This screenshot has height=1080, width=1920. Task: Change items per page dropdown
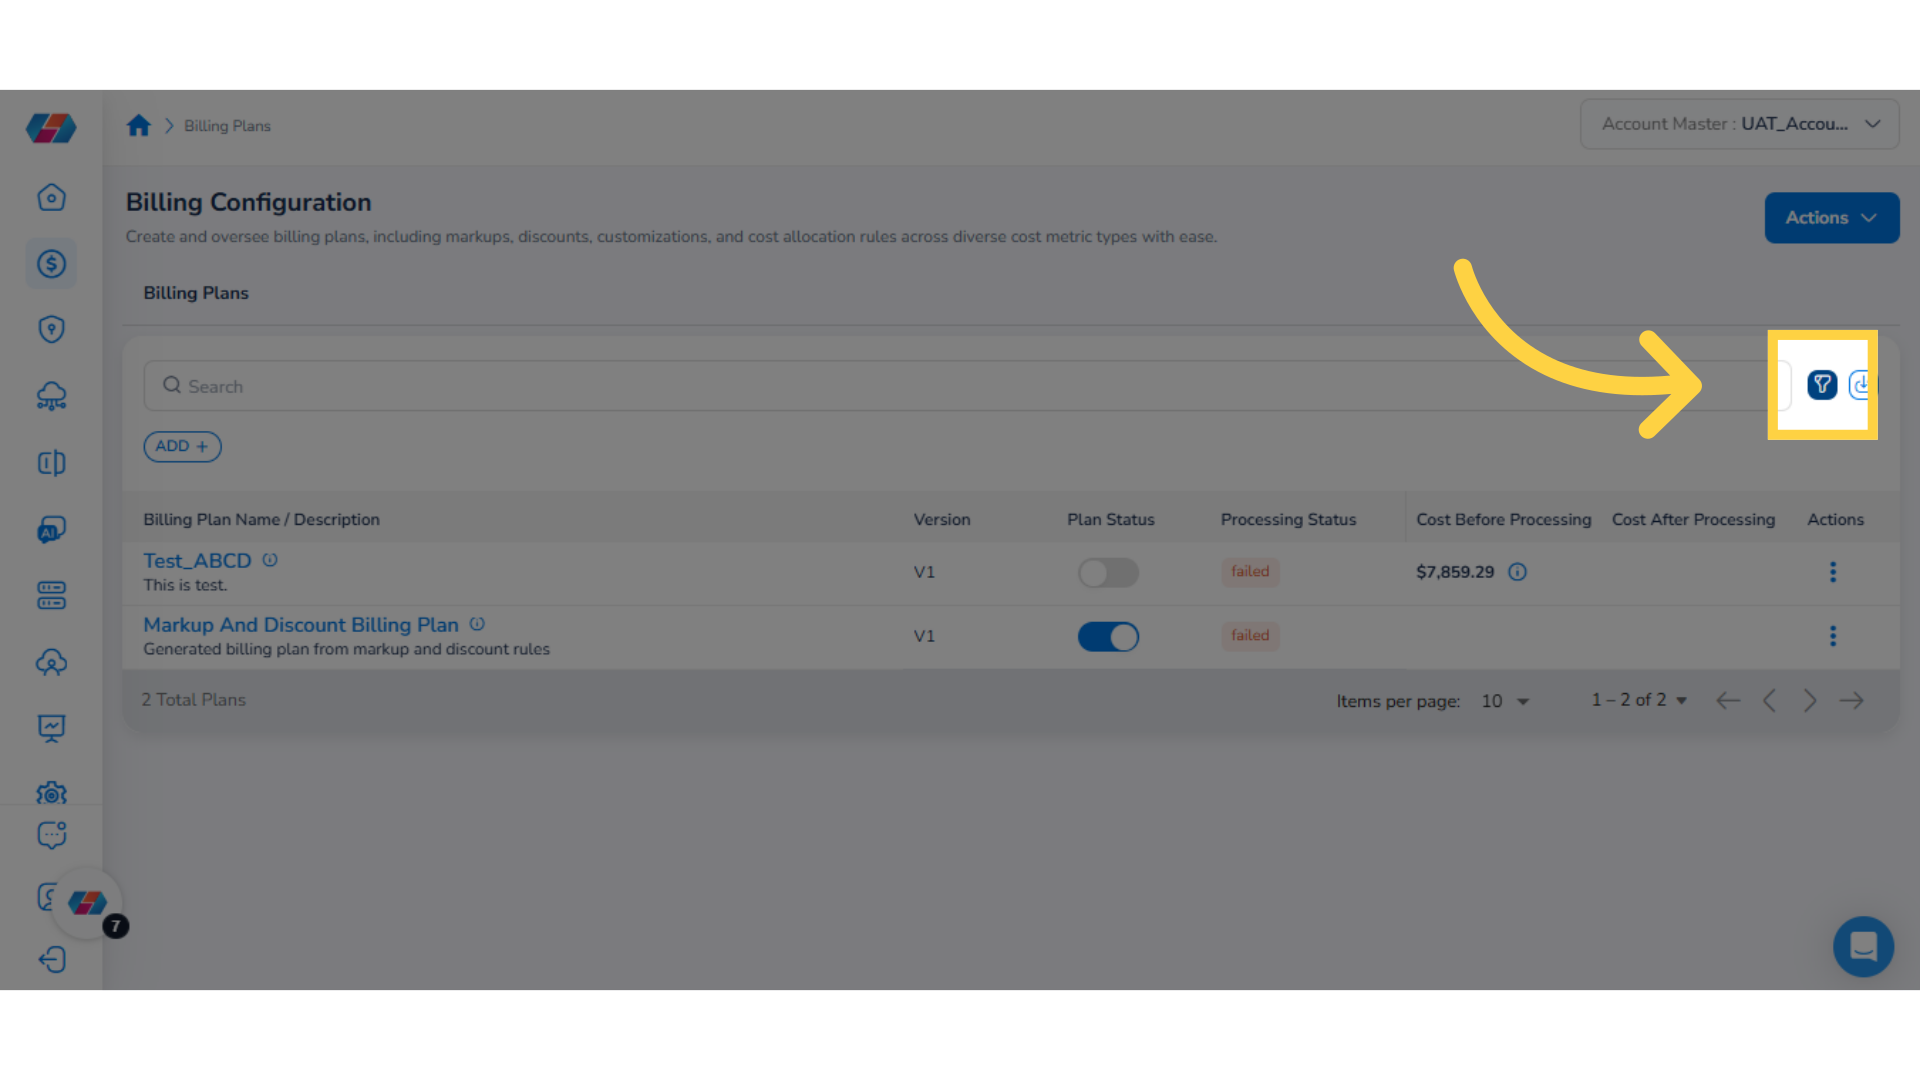coord(1505,701)
